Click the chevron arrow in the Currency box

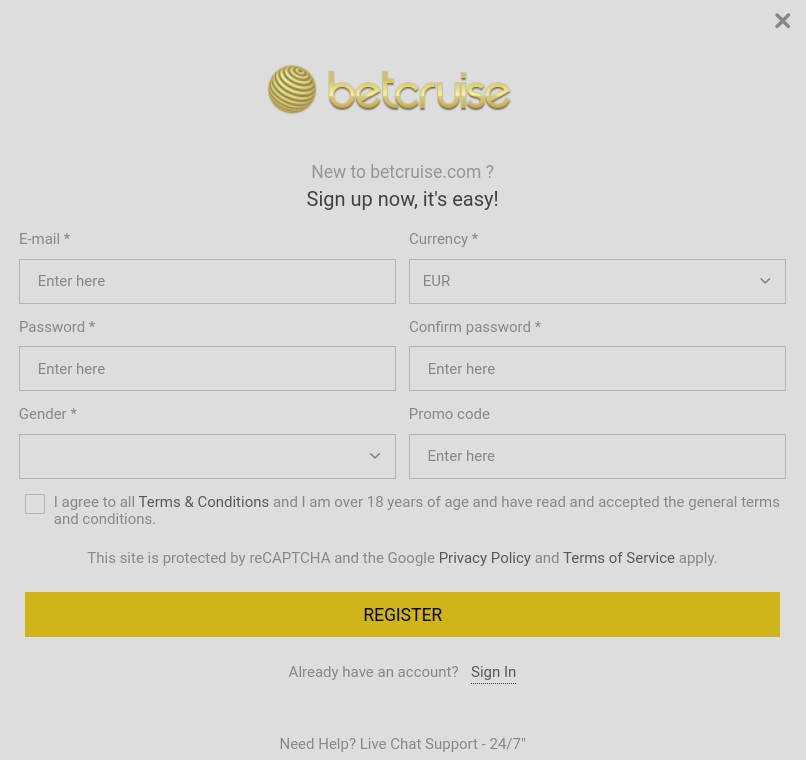pyautogui.click(x=765, y=281)
